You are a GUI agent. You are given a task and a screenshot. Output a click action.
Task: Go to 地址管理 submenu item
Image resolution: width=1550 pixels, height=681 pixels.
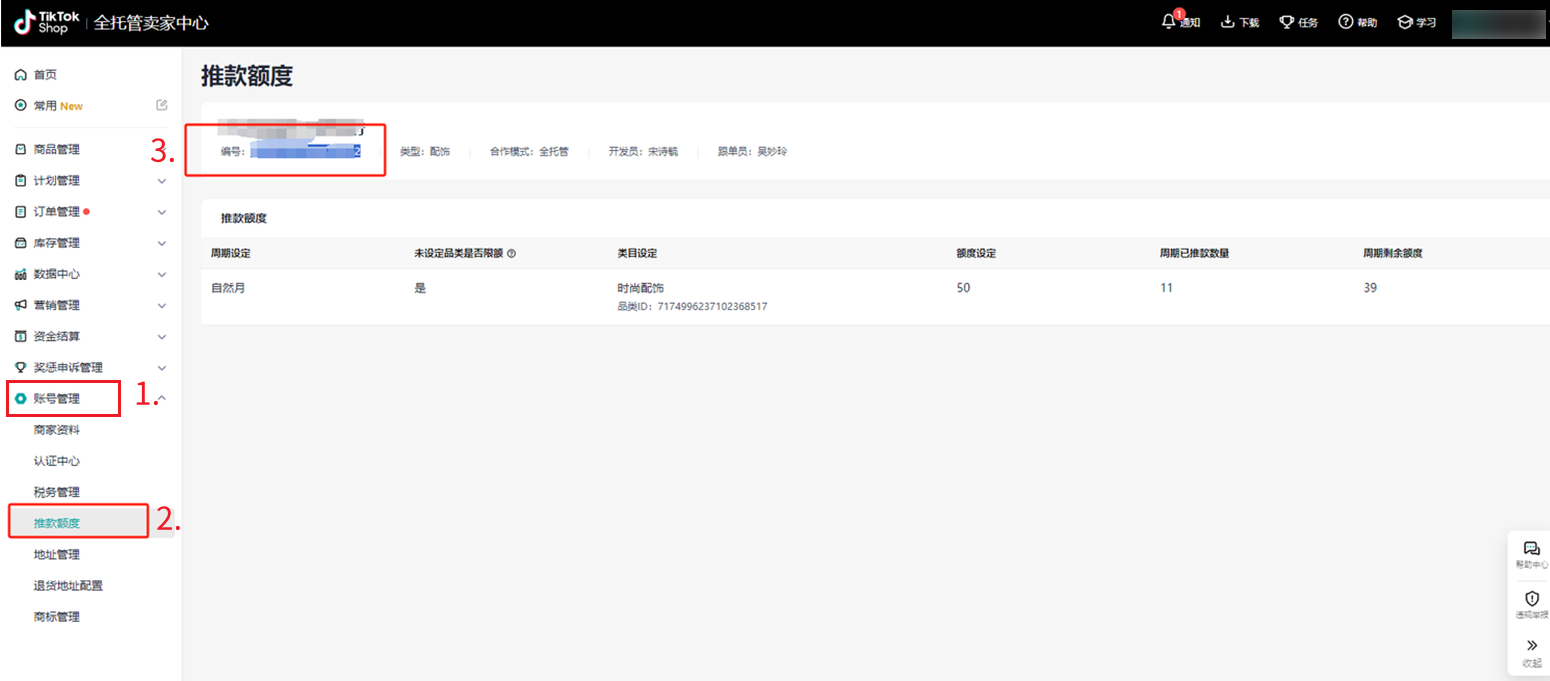coord(57,554)
